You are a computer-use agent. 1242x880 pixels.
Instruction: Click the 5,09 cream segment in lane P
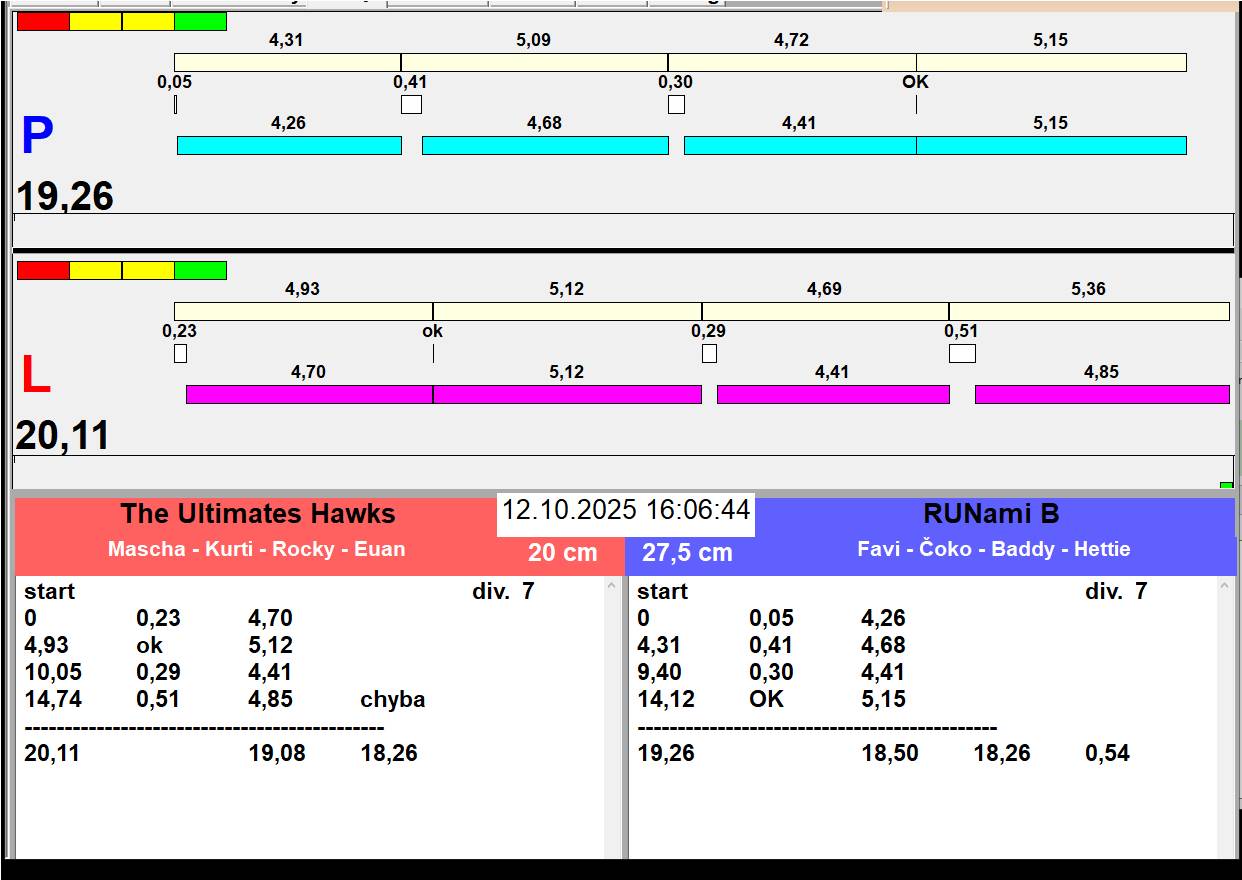coord(534,62)
